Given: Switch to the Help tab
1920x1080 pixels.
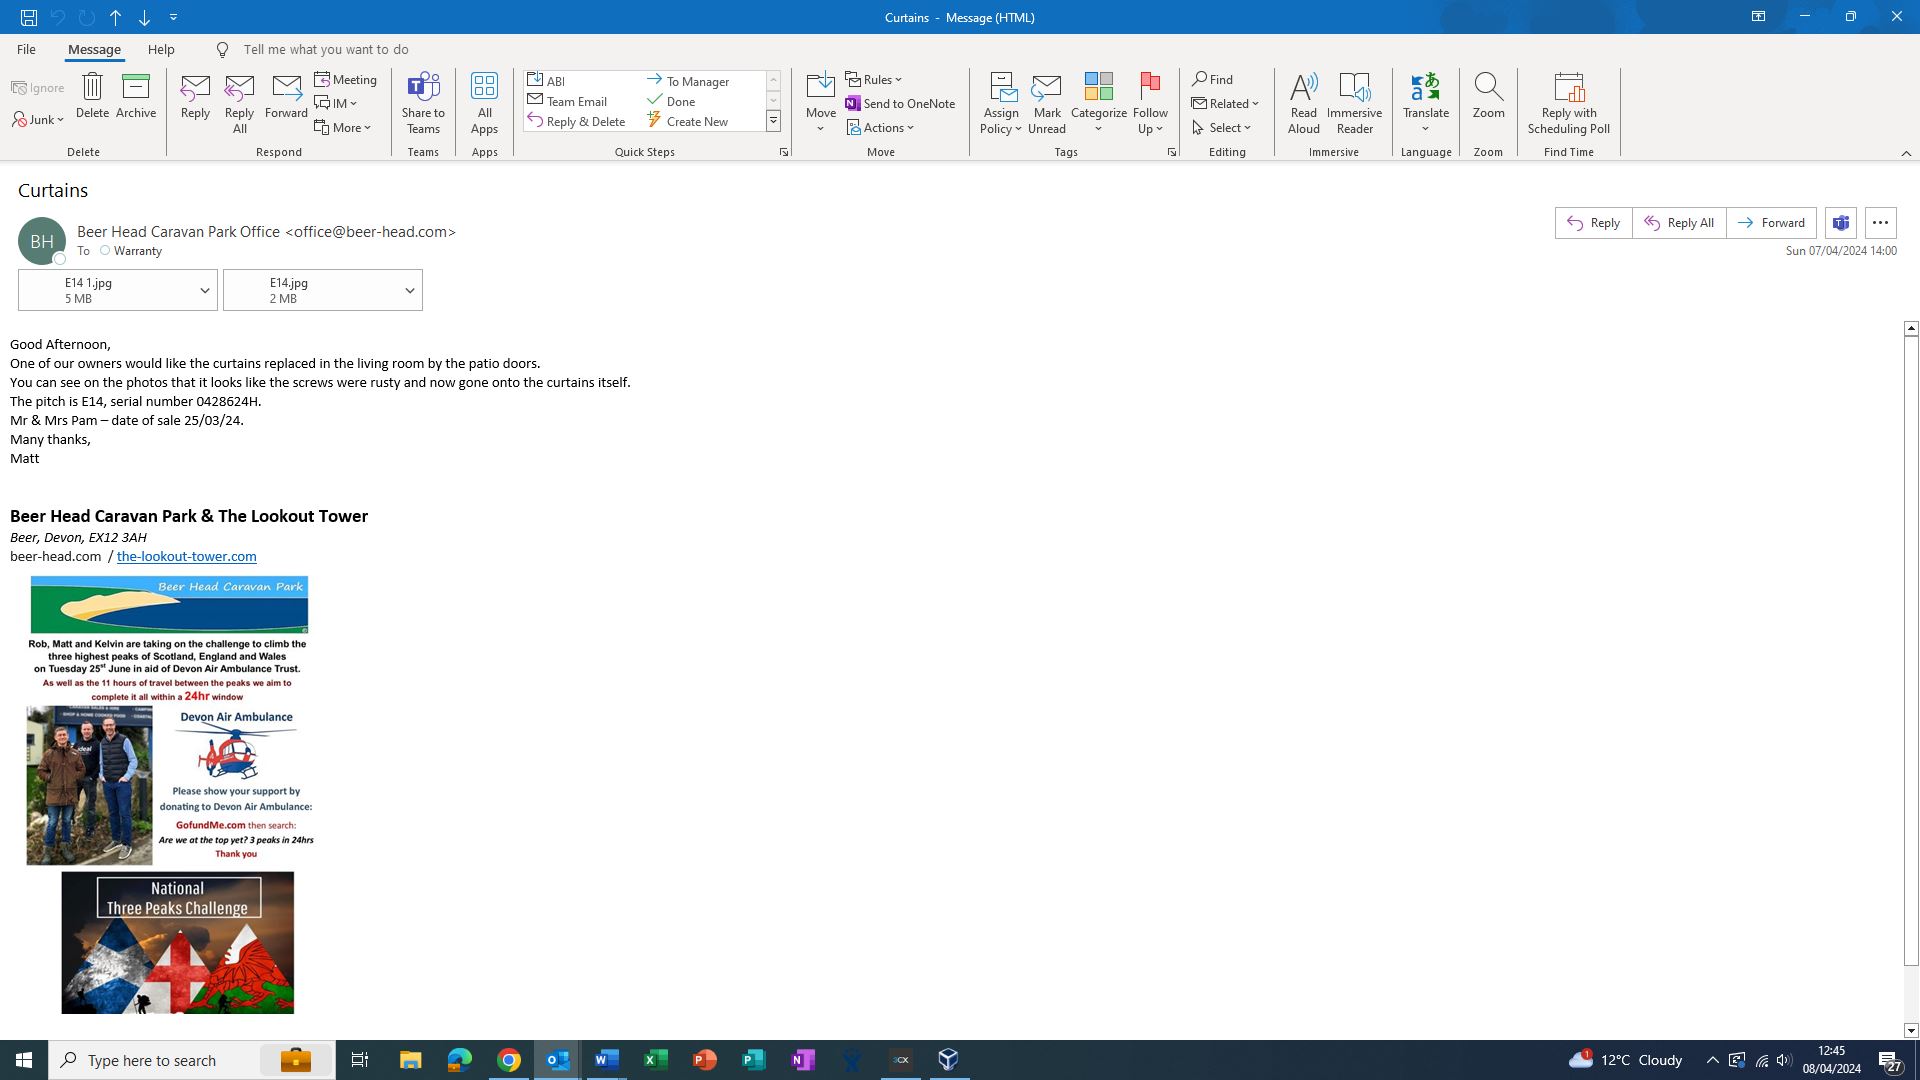Looking at the screenshot, I should point(161,49).
